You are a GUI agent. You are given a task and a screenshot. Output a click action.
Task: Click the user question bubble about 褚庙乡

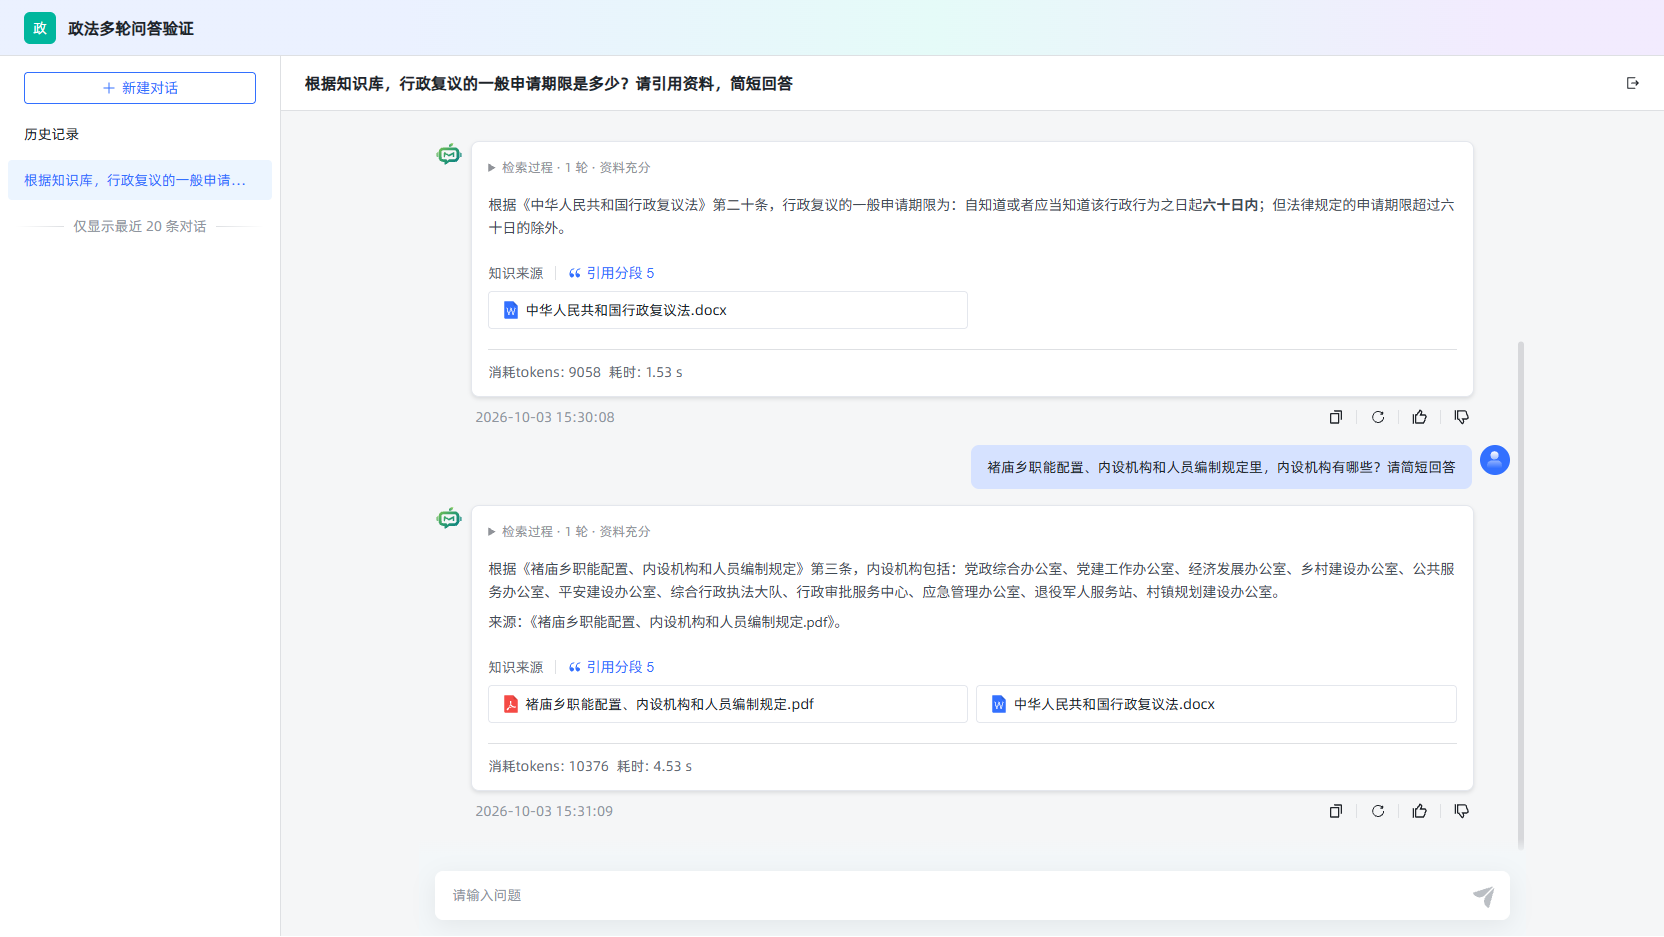pos(1221,467)
